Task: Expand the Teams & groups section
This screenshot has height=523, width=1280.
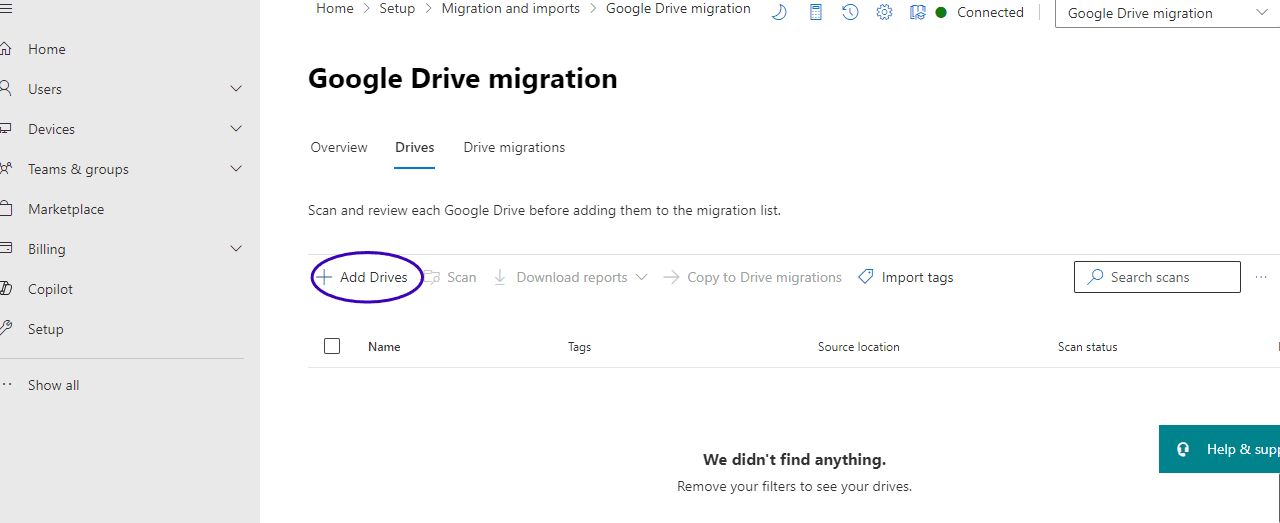Action: click(236, 169)
